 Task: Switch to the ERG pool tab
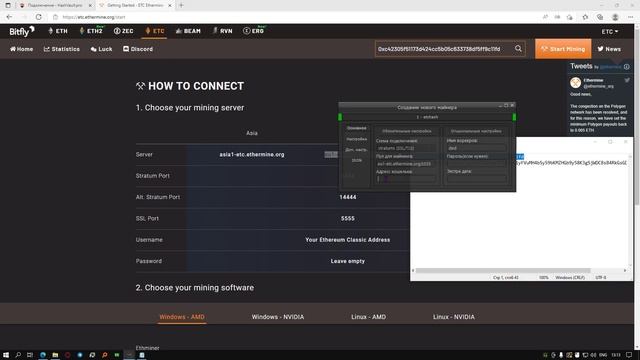coord(253,31)
